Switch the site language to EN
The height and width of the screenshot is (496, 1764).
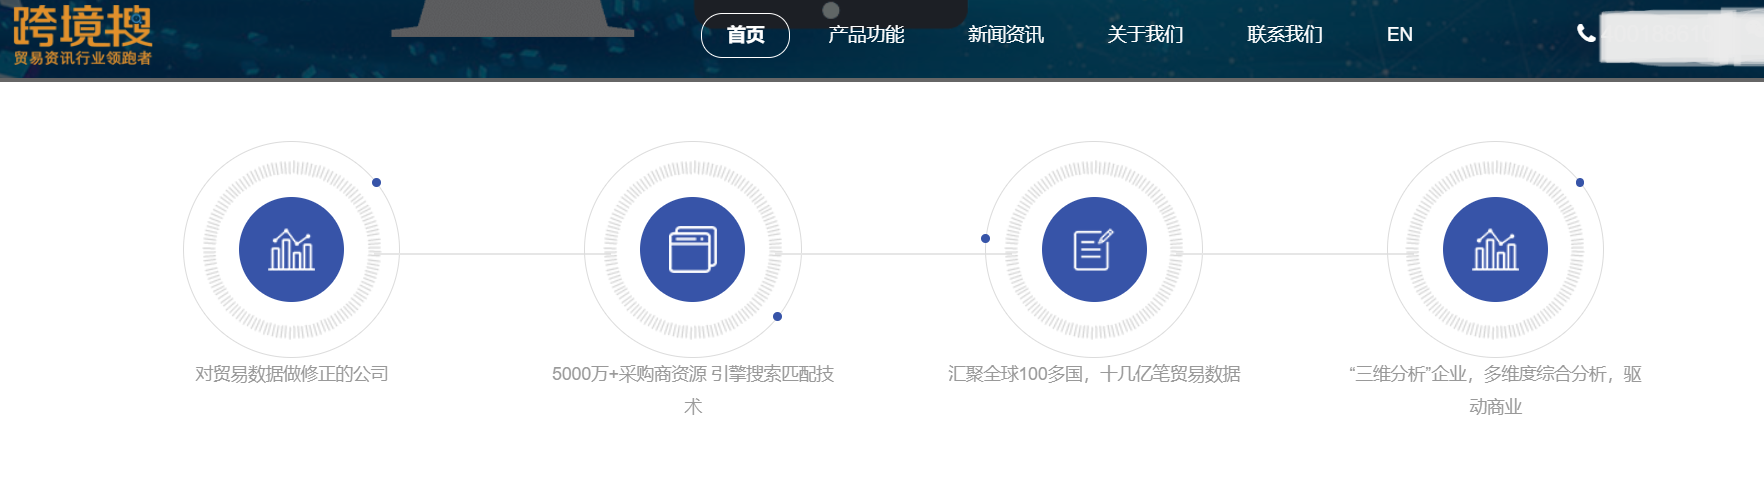1399,35
